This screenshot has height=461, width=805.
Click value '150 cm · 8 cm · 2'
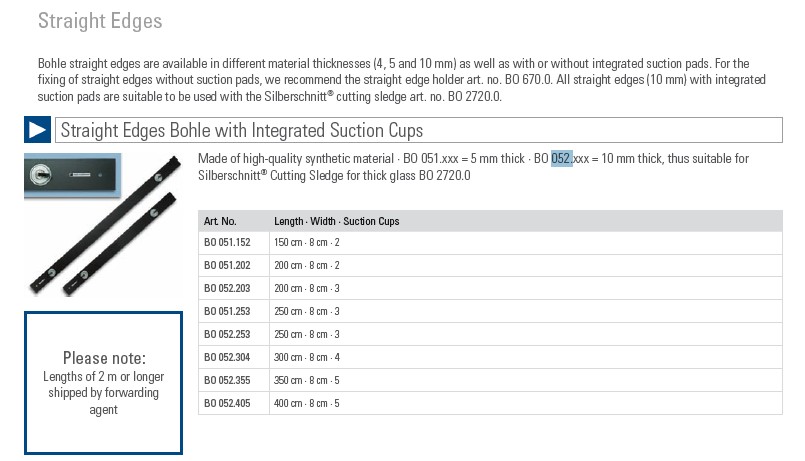point(306,242)
